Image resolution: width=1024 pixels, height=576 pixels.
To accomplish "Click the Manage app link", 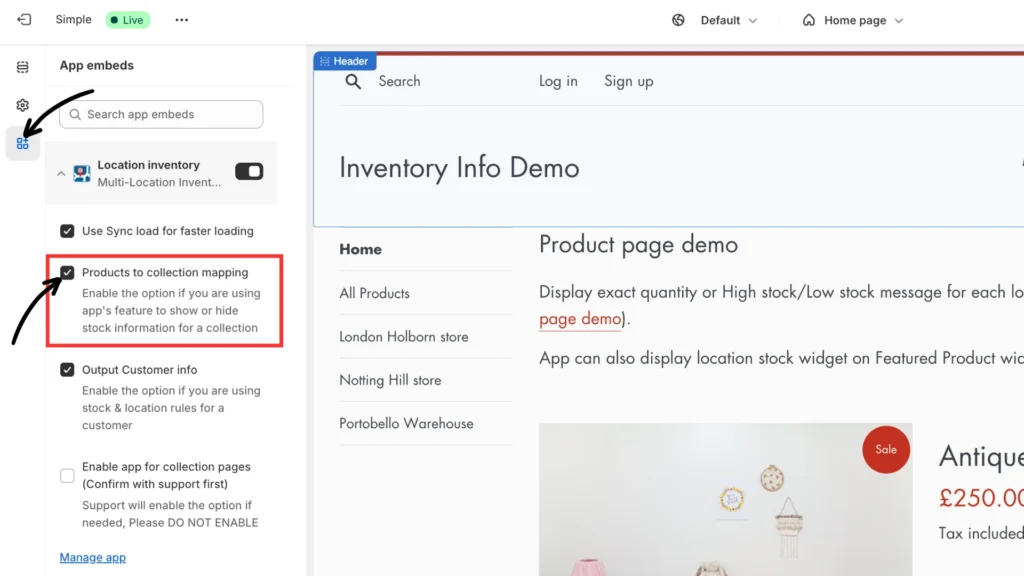I will 92,557.
